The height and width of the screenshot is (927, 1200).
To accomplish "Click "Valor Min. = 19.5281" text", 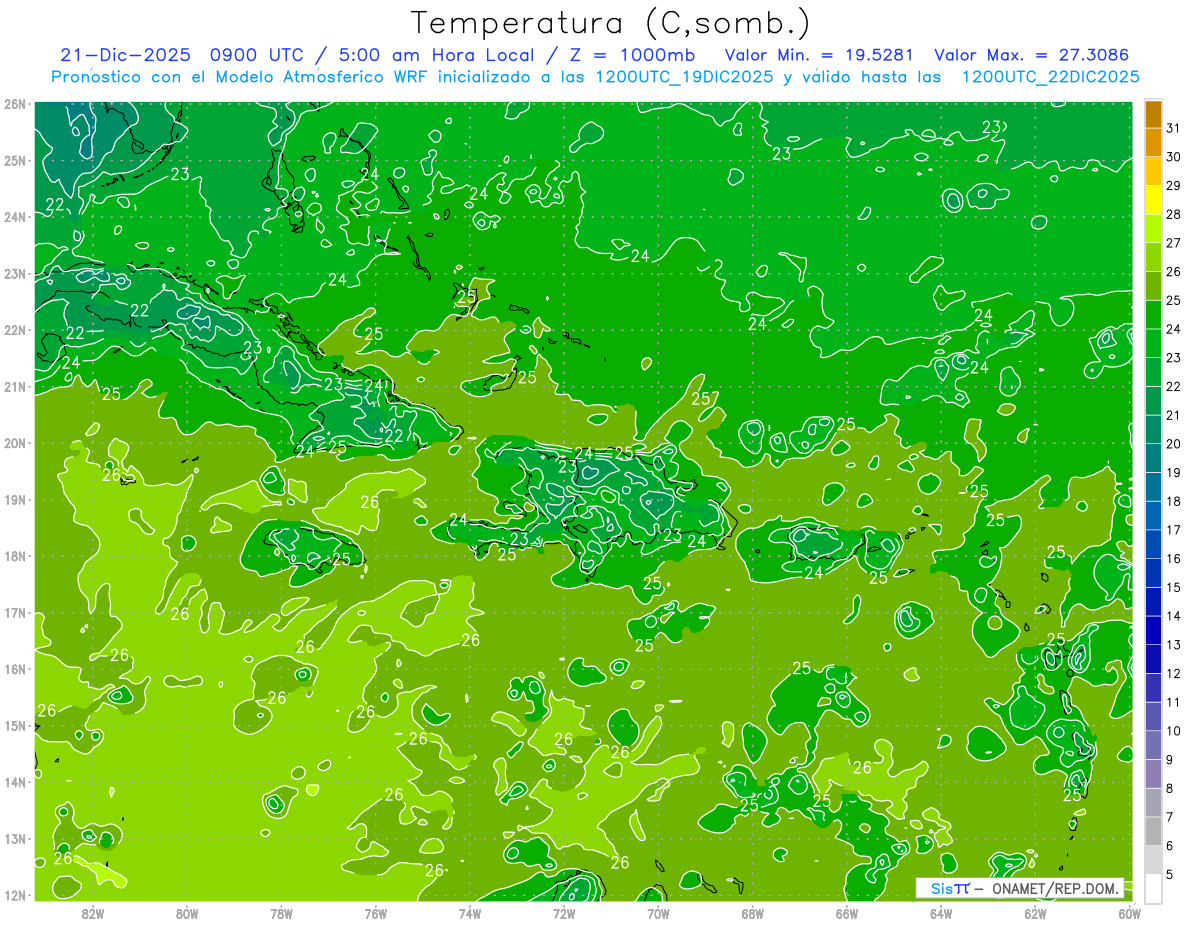I will [819, 55].
